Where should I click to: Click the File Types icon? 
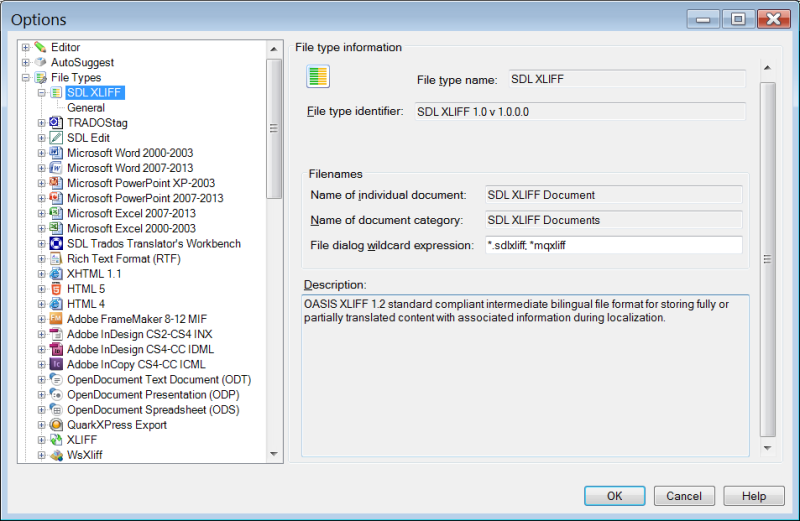click(x=40, y=78)
